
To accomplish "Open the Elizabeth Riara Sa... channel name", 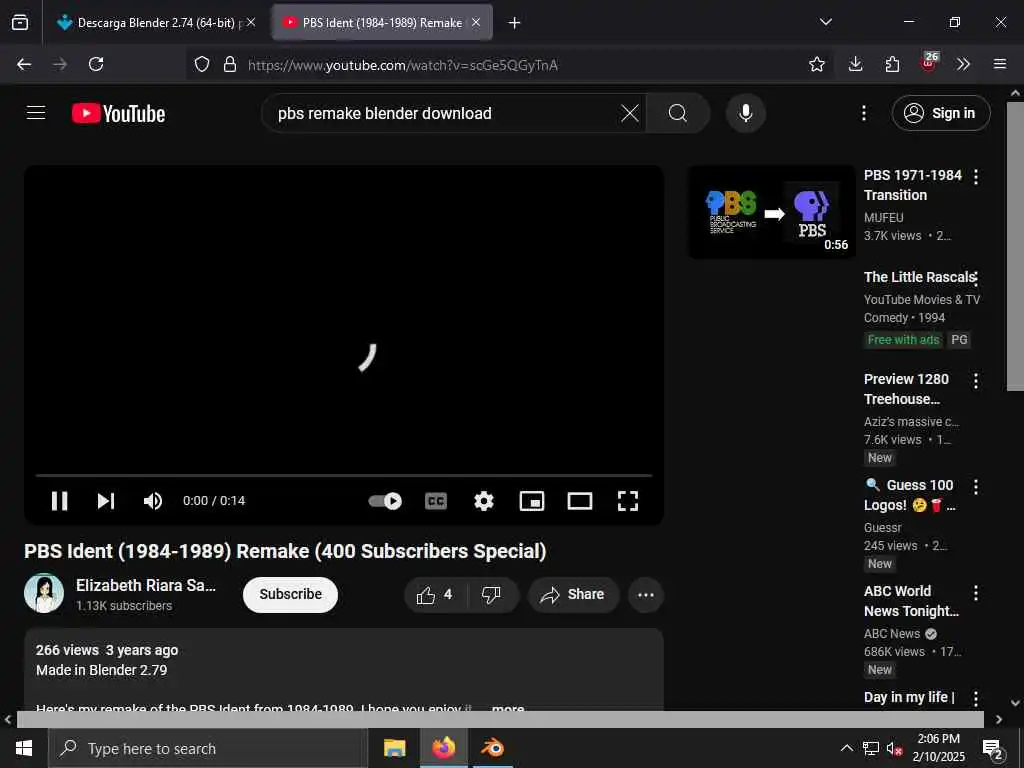I will [x=146, y=585].
